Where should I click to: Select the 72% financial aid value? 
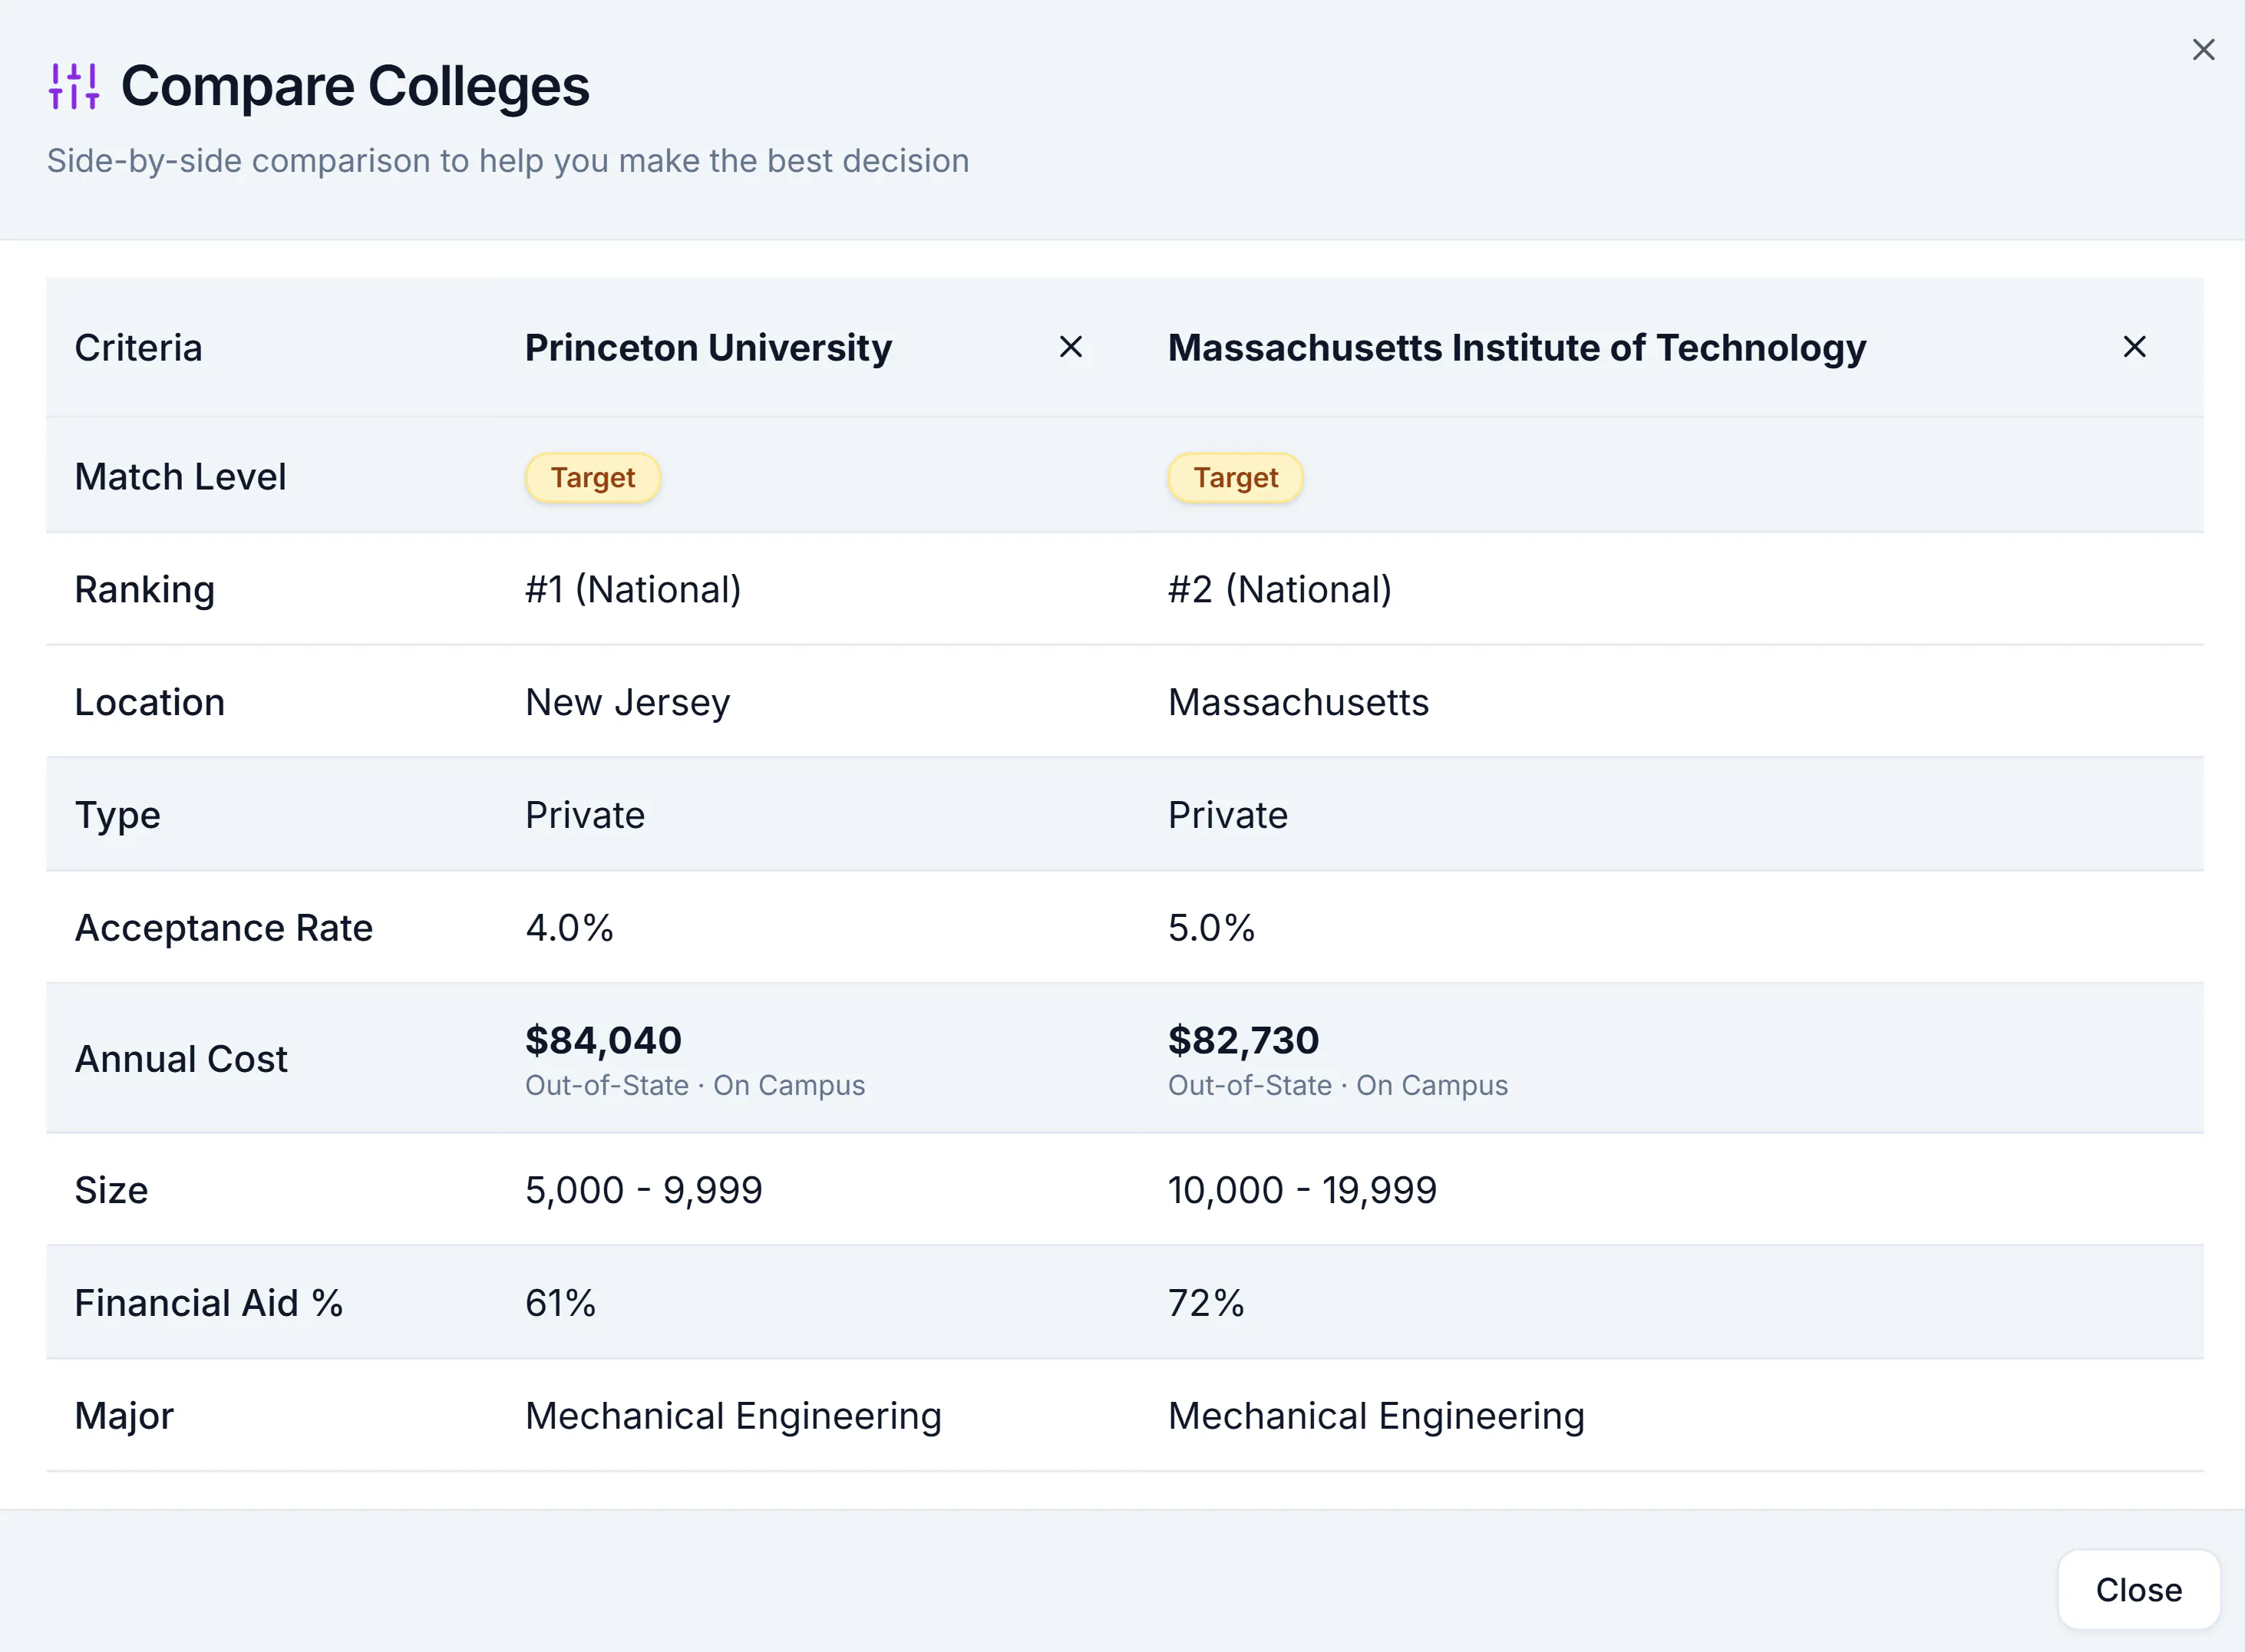coord(1206,1303)
